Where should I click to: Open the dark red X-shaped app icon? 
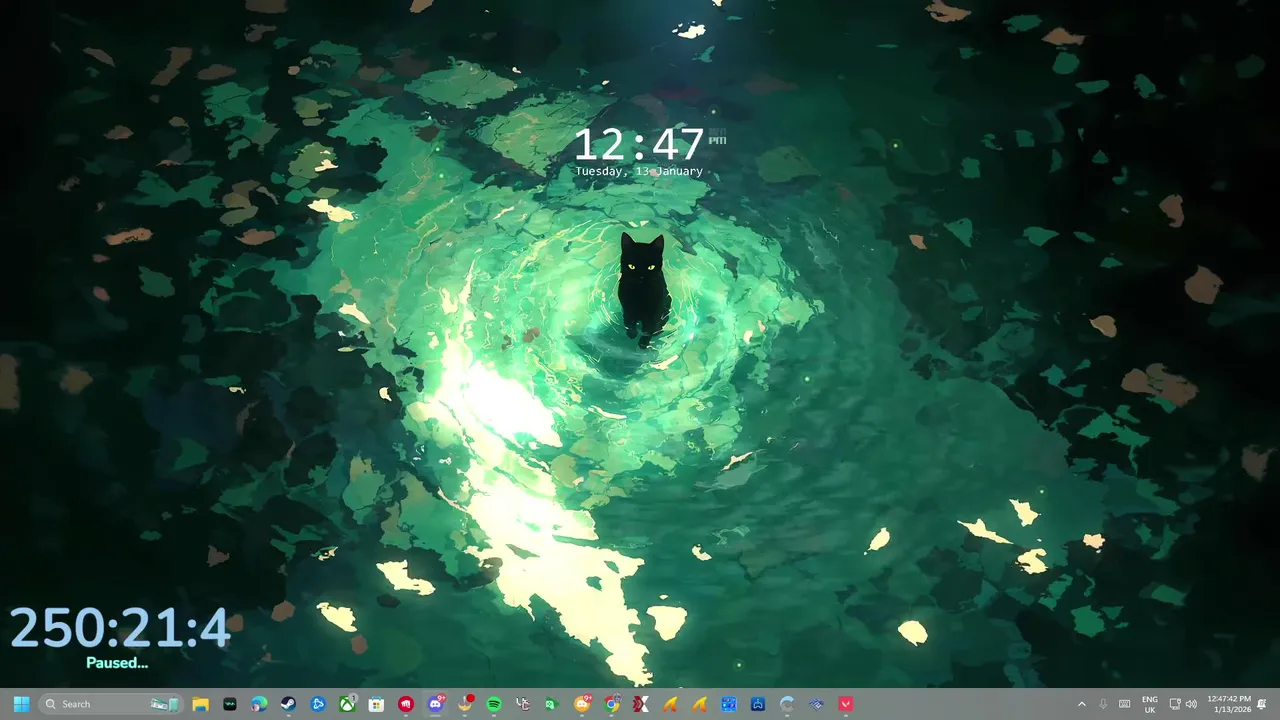point(641,704)
